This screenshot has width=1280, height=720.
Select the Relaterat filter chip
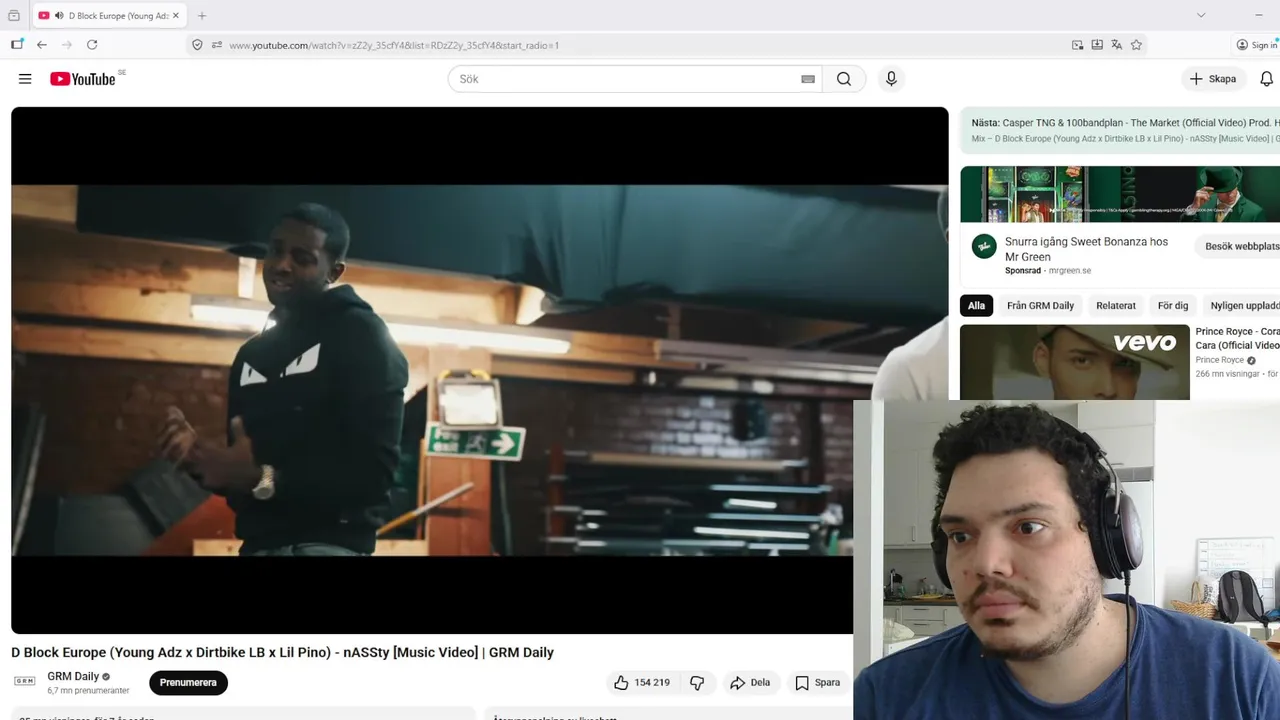(x=1116, y=306)
